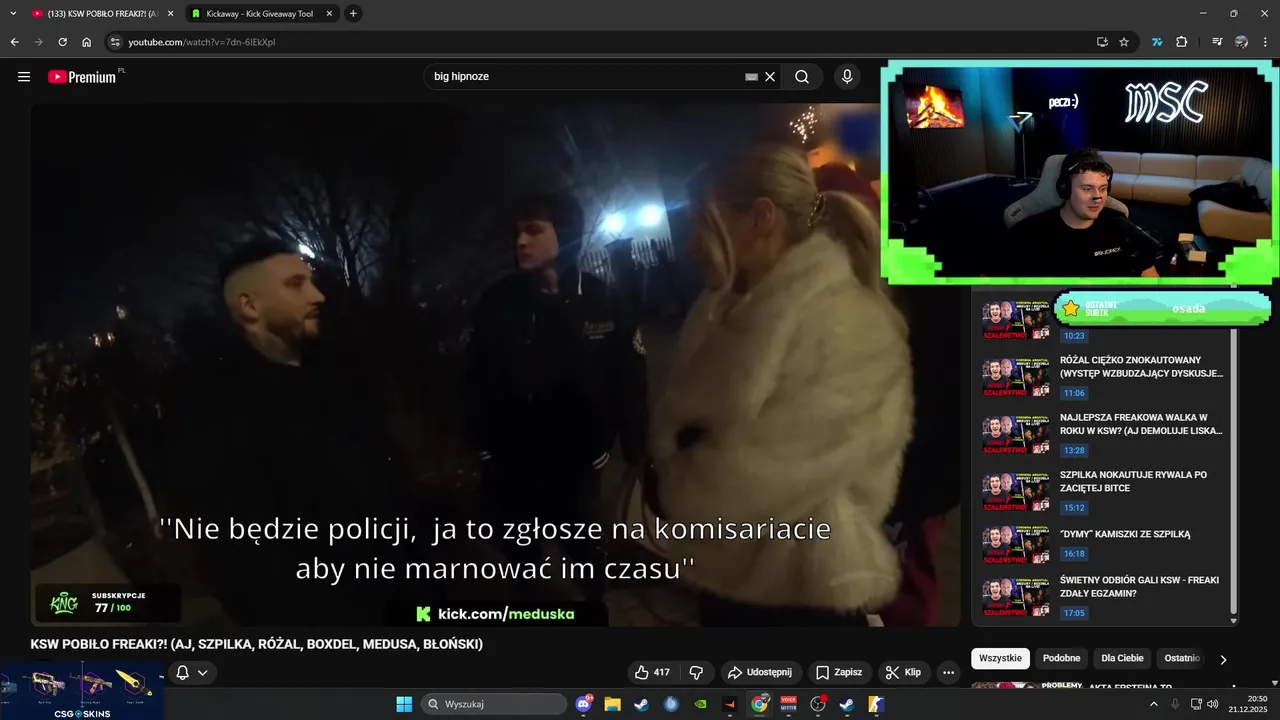The image size is (1280, 720).
Task: Bookmark this page with the star
Action: point(1124,42)
